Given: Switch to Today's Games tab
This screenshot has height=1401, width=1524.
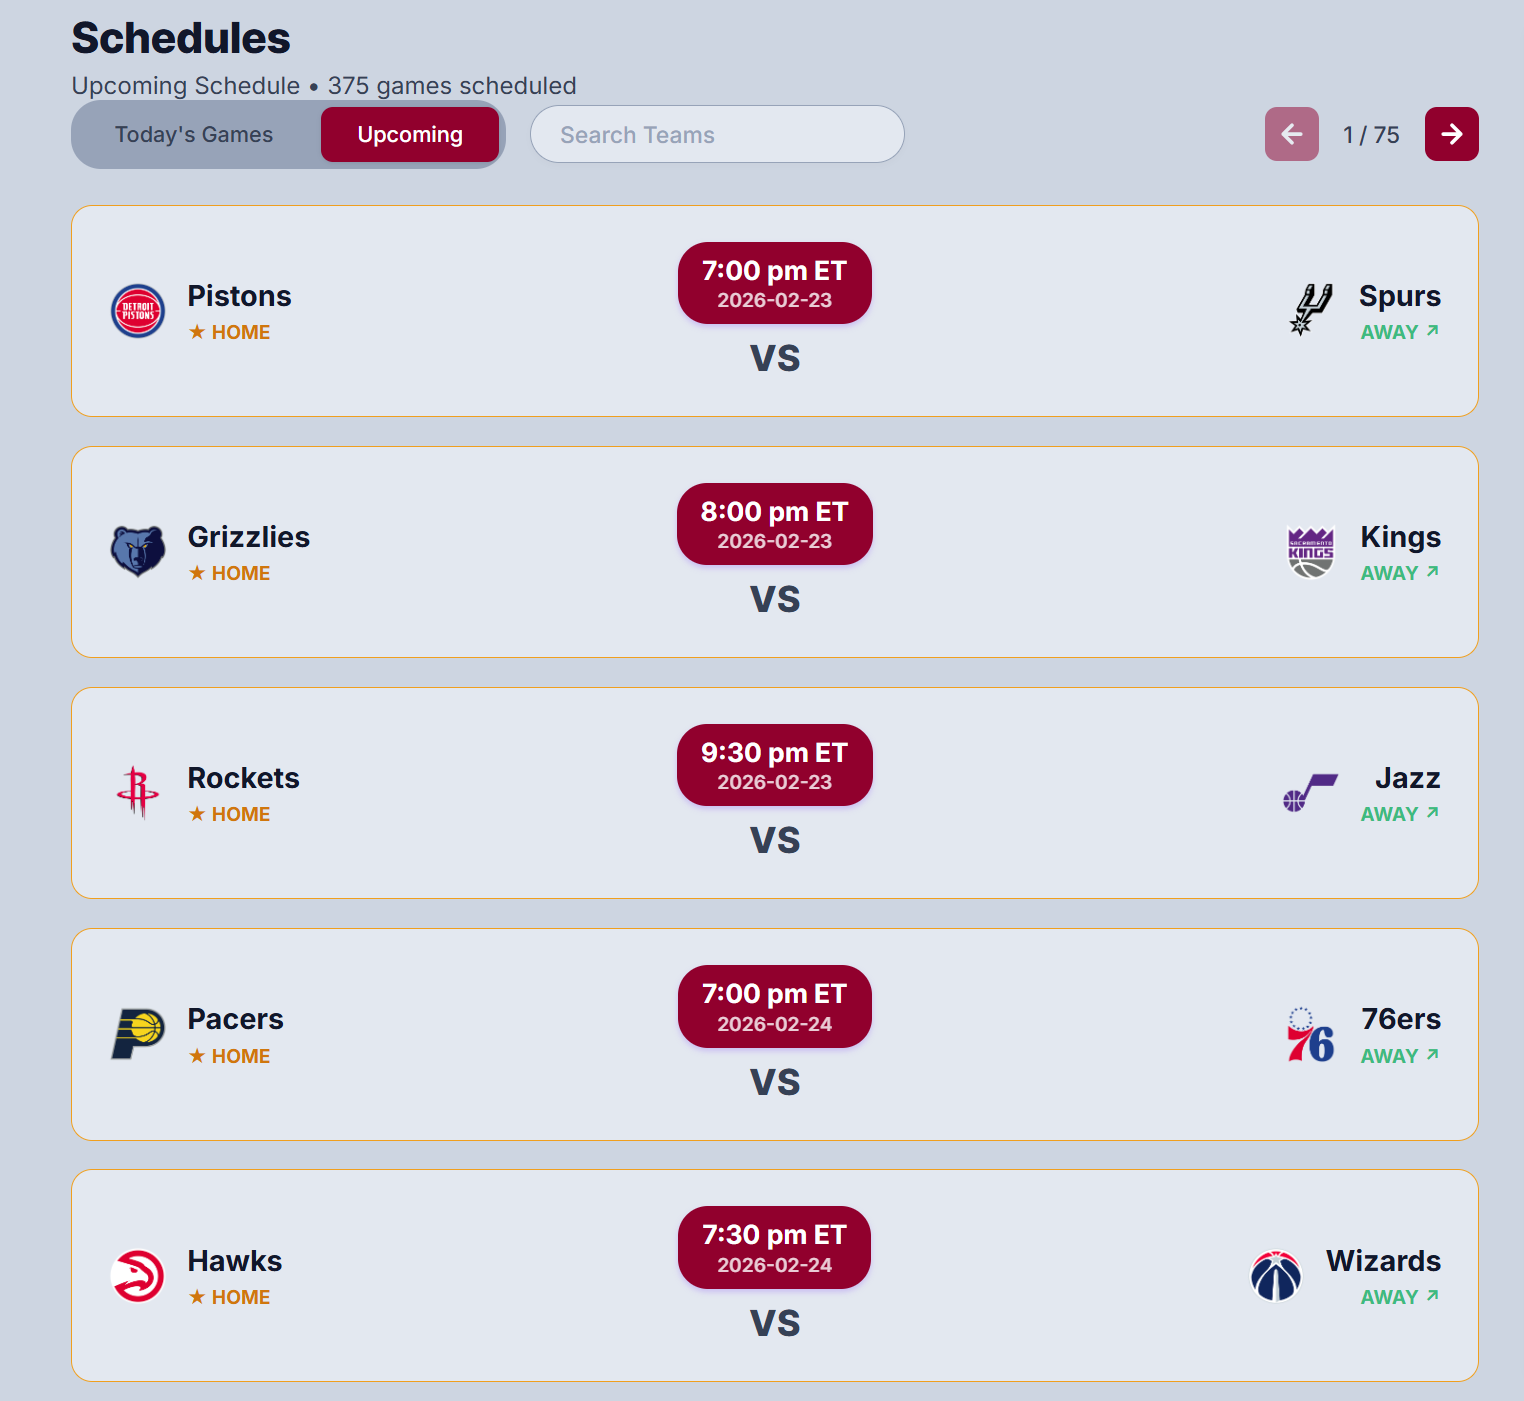Looking at the screenshot, I should pos(194,135).
